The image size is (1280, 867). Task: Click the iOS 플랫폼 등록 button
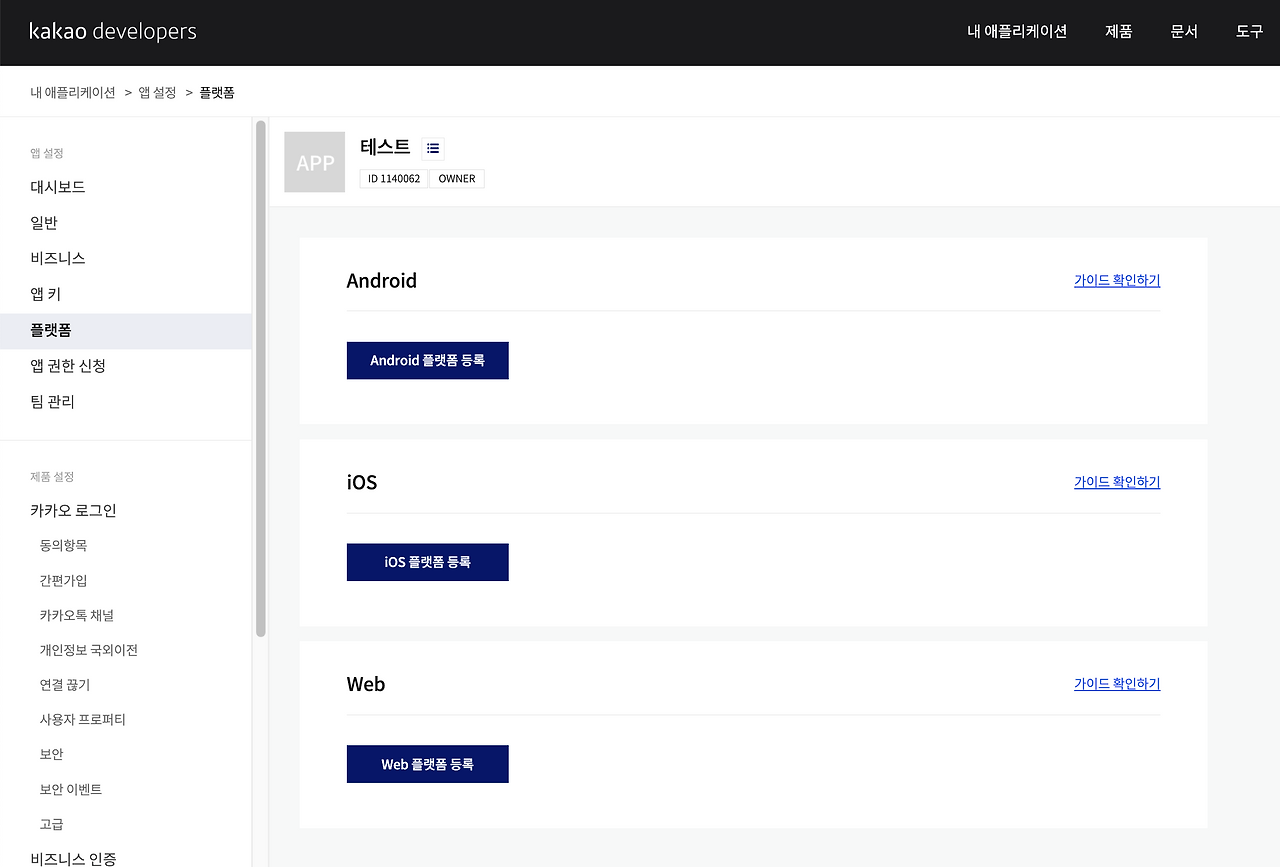(427, 562)
